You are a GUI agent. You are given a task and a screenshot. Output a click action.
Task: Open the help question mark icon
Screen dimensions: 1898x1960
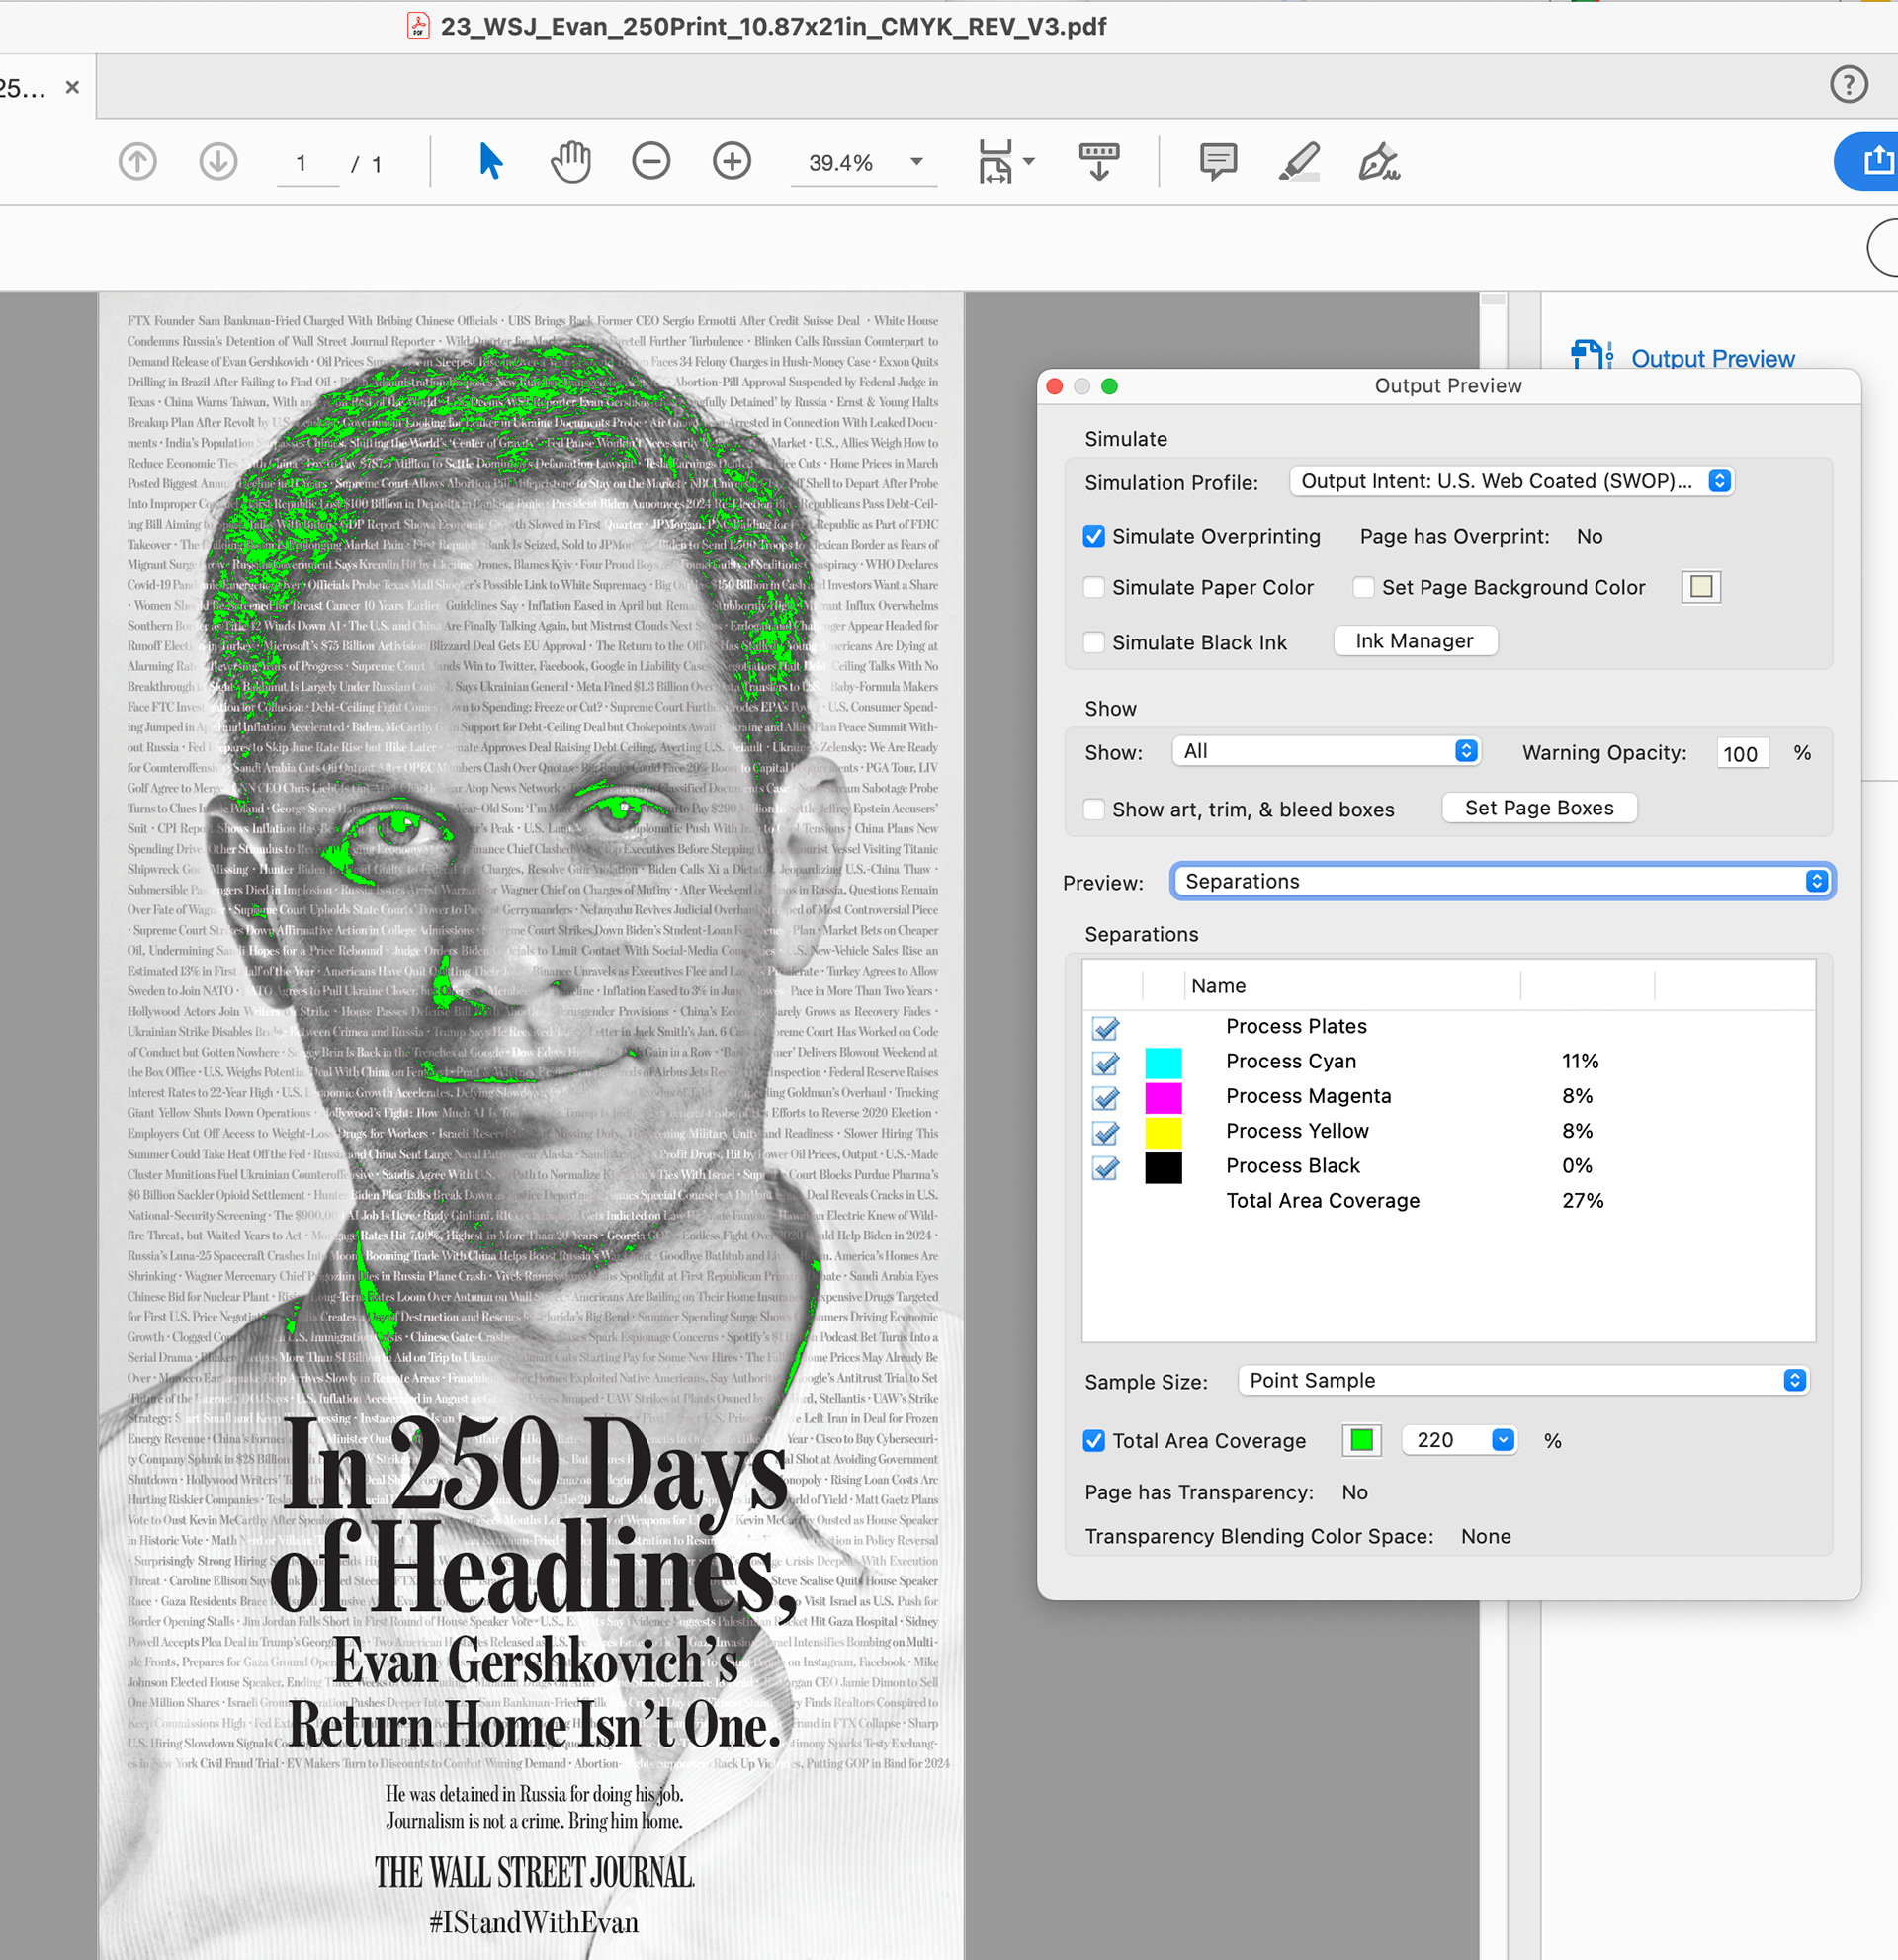pyautogui.click(x=1848, y=85)
